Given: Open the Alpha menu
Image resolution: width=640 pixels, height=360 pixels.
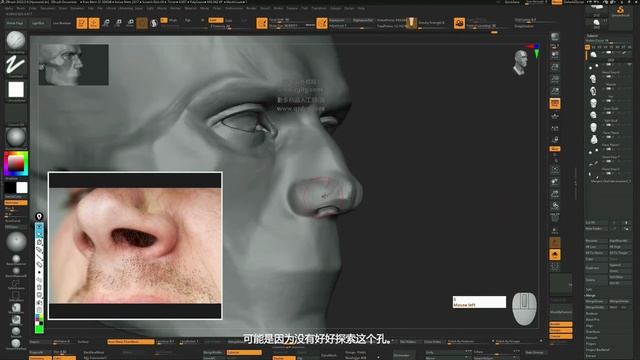Looking at the screenshot, I should (x=9, y=8).
